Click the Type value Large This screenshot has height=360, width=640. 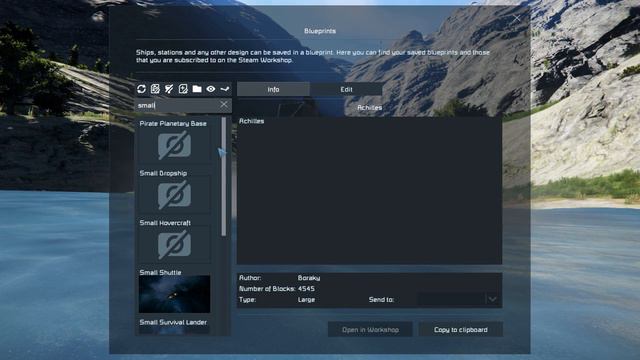point(306,300)
